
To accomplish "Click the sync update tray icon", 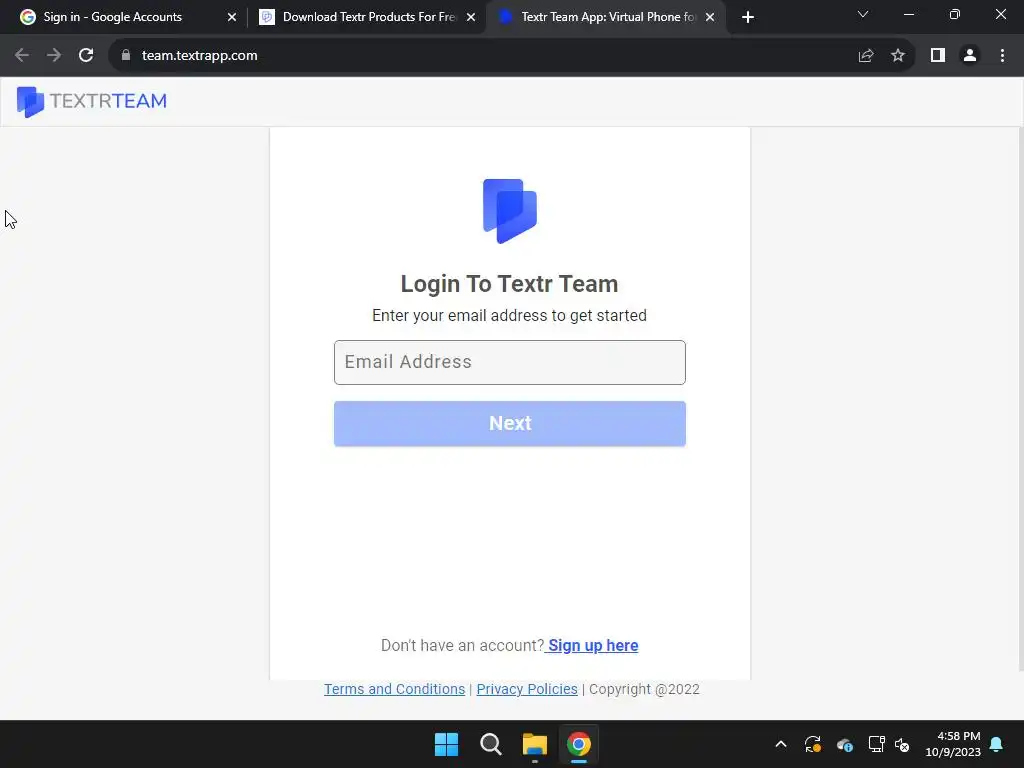I will (812, 744).
